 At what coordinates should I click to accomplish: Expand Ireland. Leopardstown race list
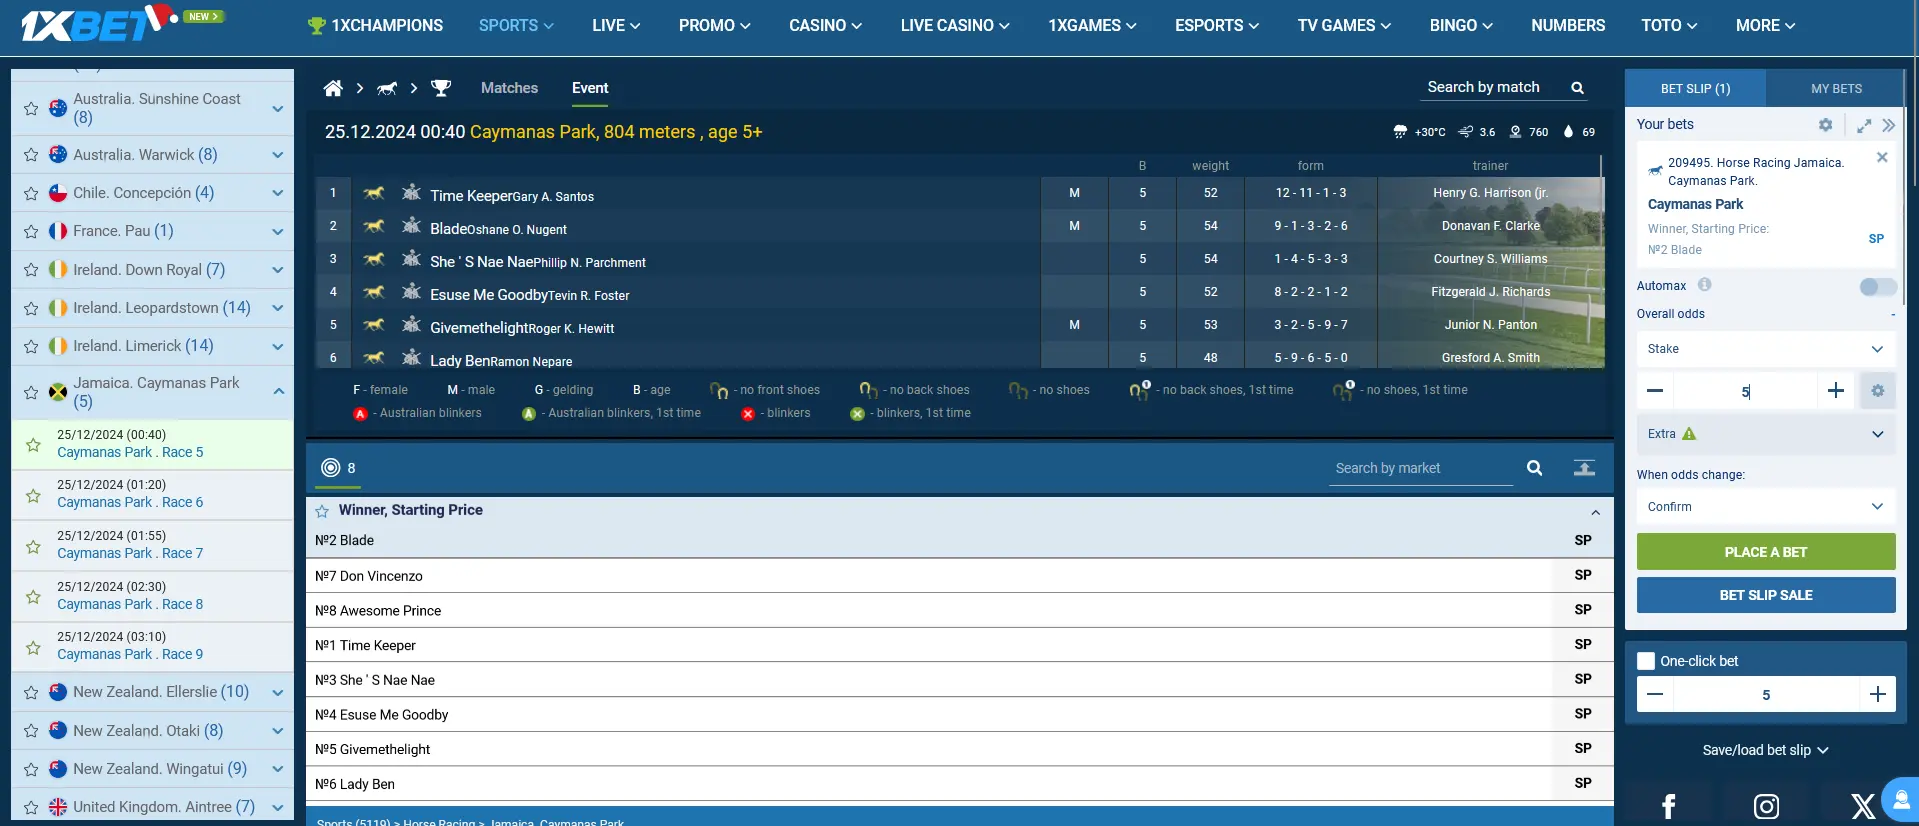click(x=278, y=308)
